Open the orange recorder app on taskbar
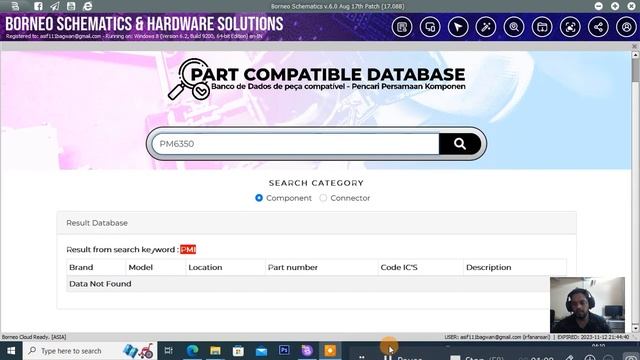 (330, 351)
